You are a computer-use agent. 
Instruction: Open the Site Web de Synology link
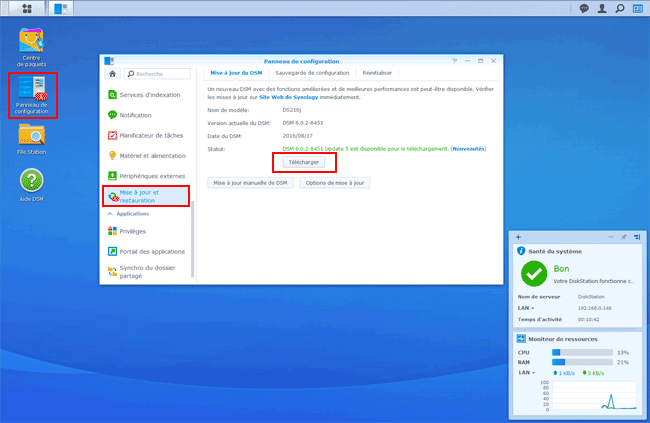(x=289, y=97)
